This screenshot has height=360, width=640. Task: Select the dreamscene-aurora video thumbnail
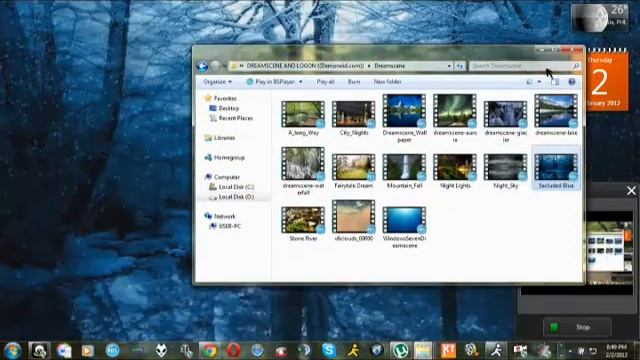pyautogui.click(x=455, y=111)
